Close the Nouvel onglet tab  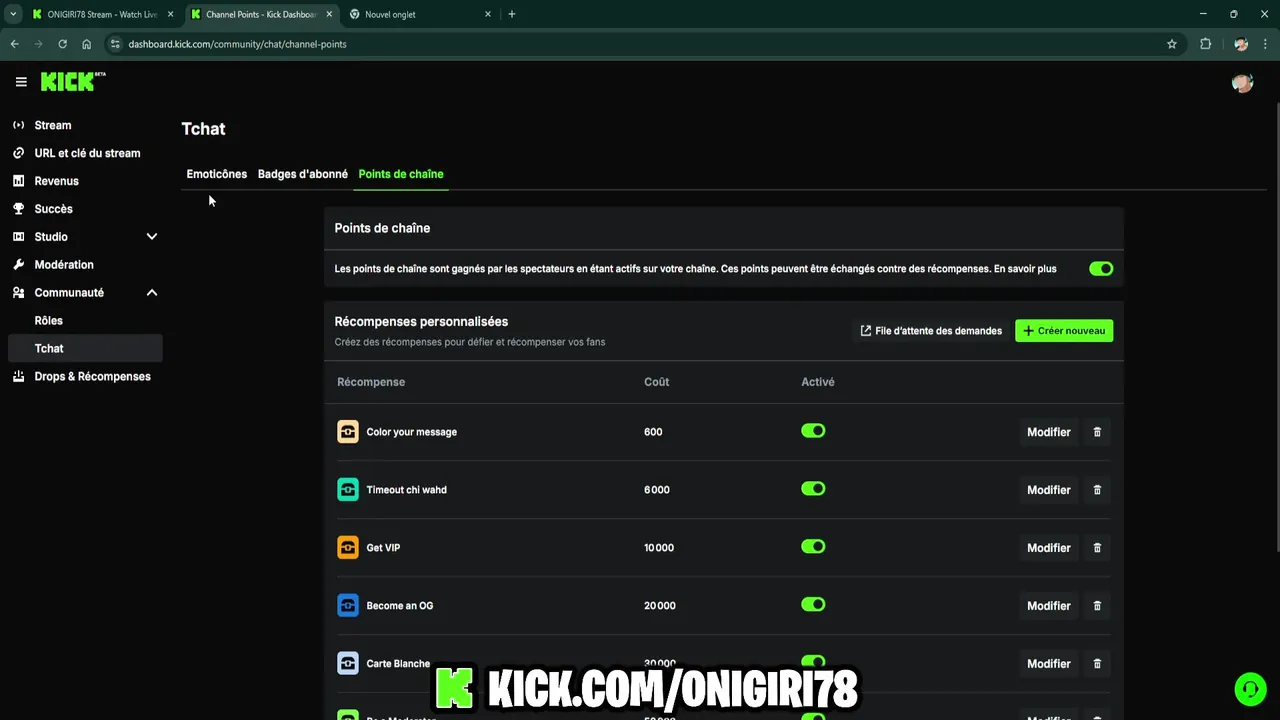488,14
